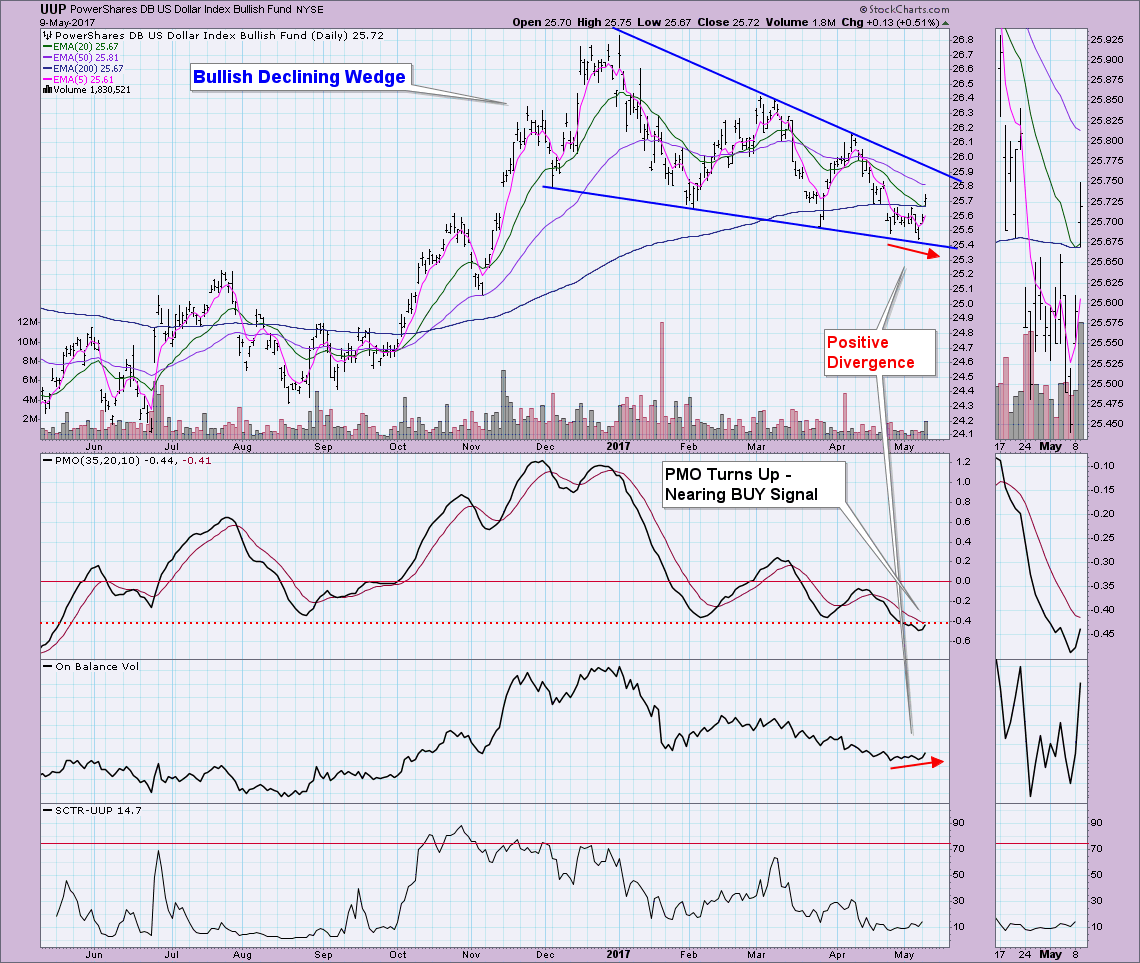Image resolution: width=1140 pixels, height=963 pixels.
Task: Click the 'PMO Turns Up - Nearing BUY Signal' note
Action: [753, 484]
